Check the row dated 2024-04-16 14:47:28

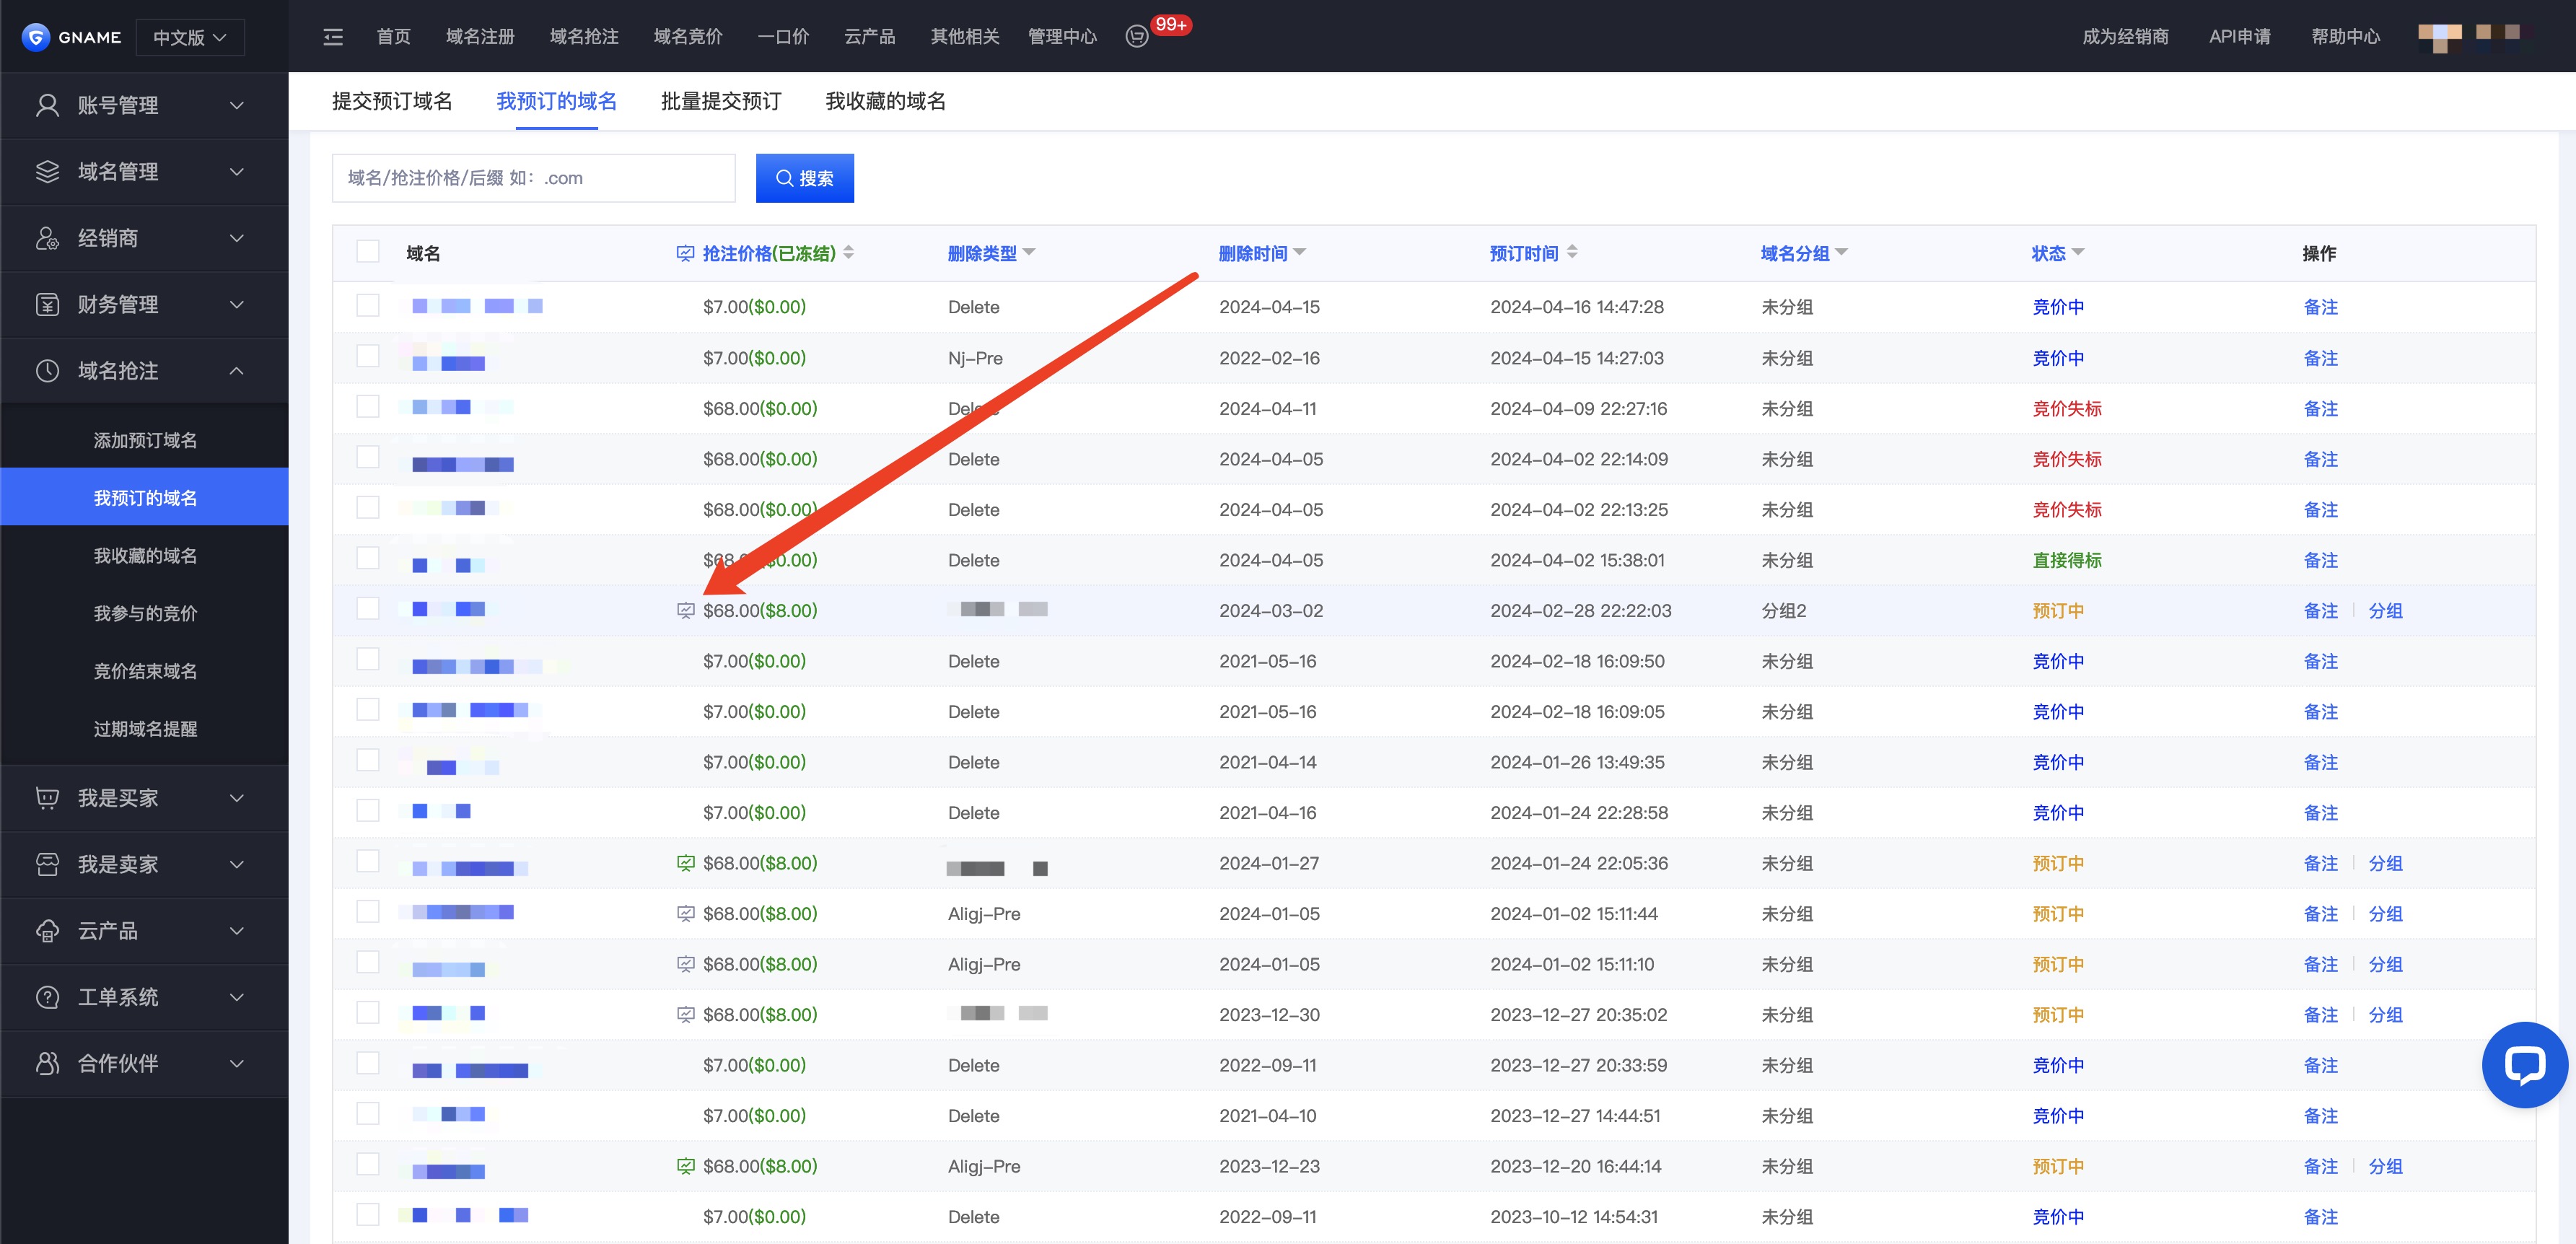368,305
